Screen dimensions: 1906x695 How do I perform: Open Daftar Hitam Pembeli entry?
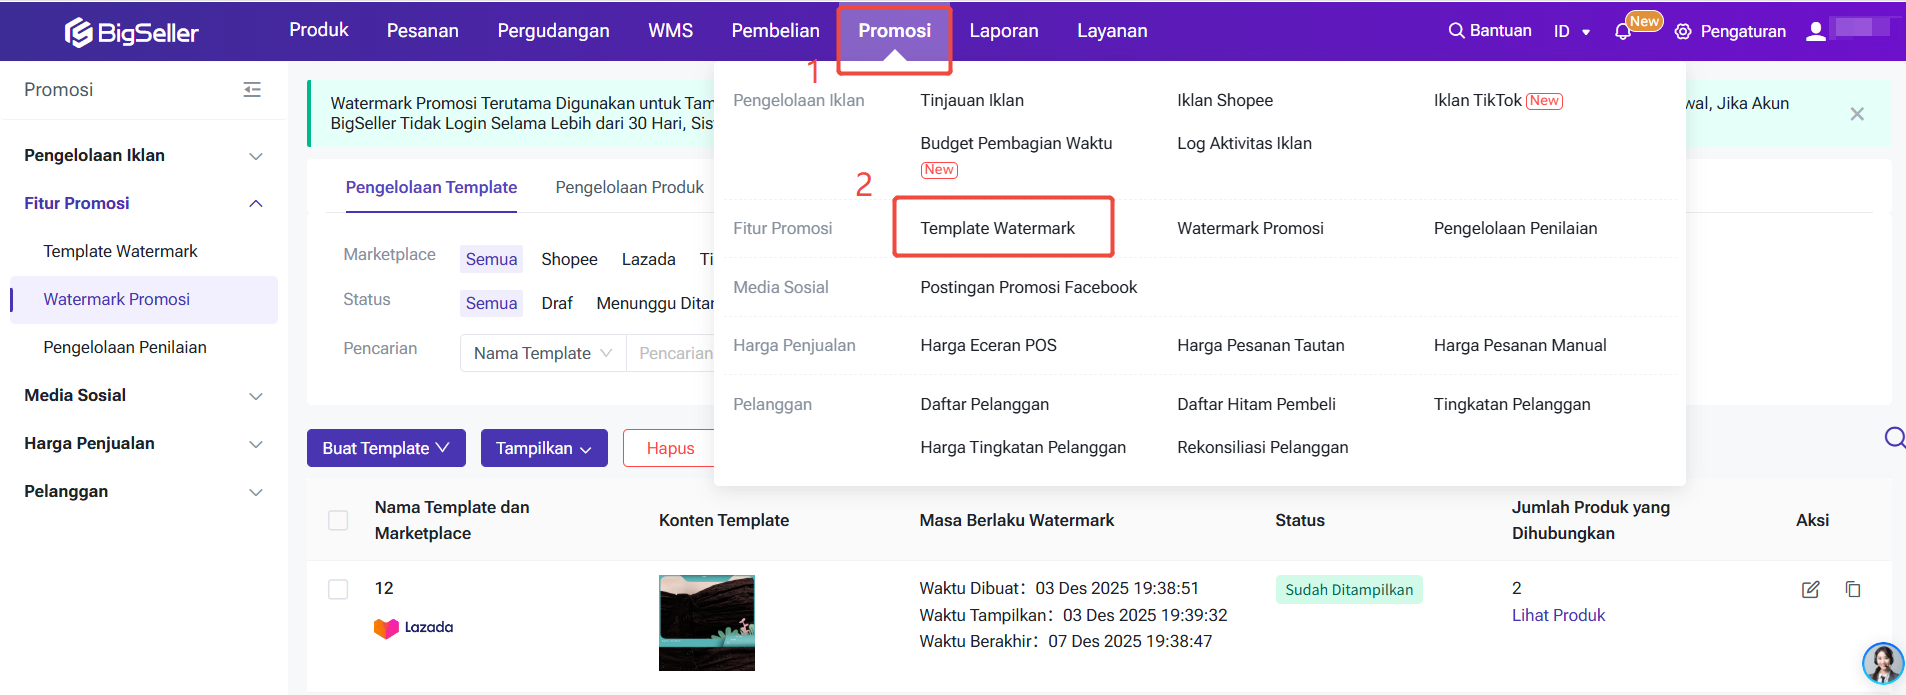pyautogui.click(x=1256, y=404)
